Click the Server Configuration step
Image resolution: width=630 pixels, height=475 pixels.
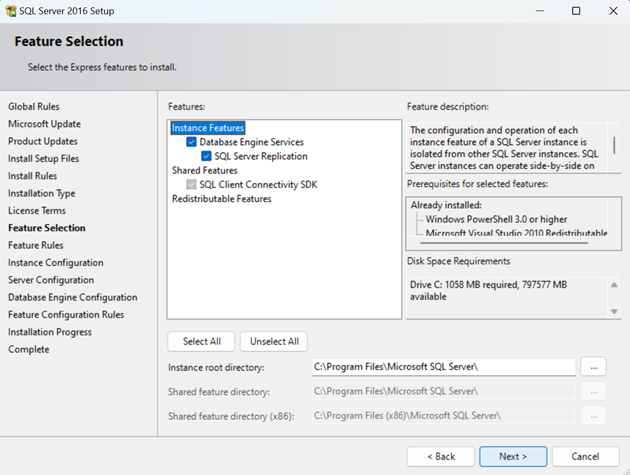point(51,280)
